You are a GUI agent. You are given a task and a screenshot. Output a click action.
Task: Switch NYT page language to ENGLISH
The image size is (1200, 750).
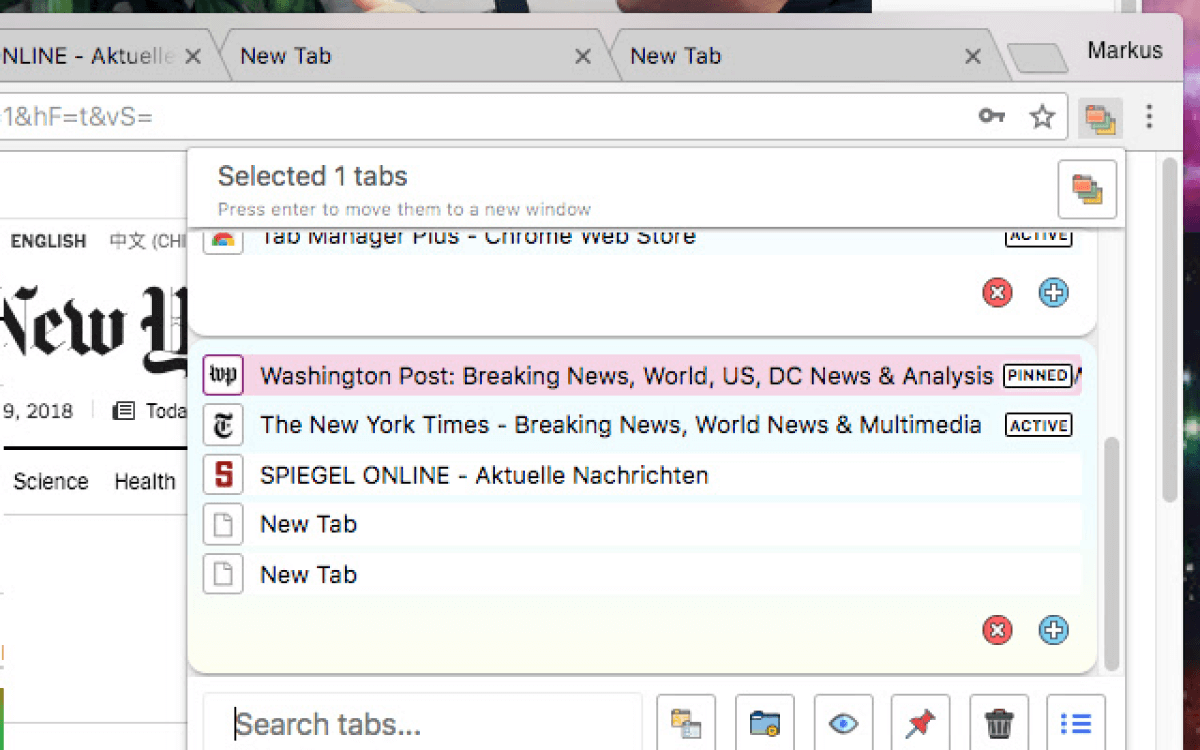48,241
